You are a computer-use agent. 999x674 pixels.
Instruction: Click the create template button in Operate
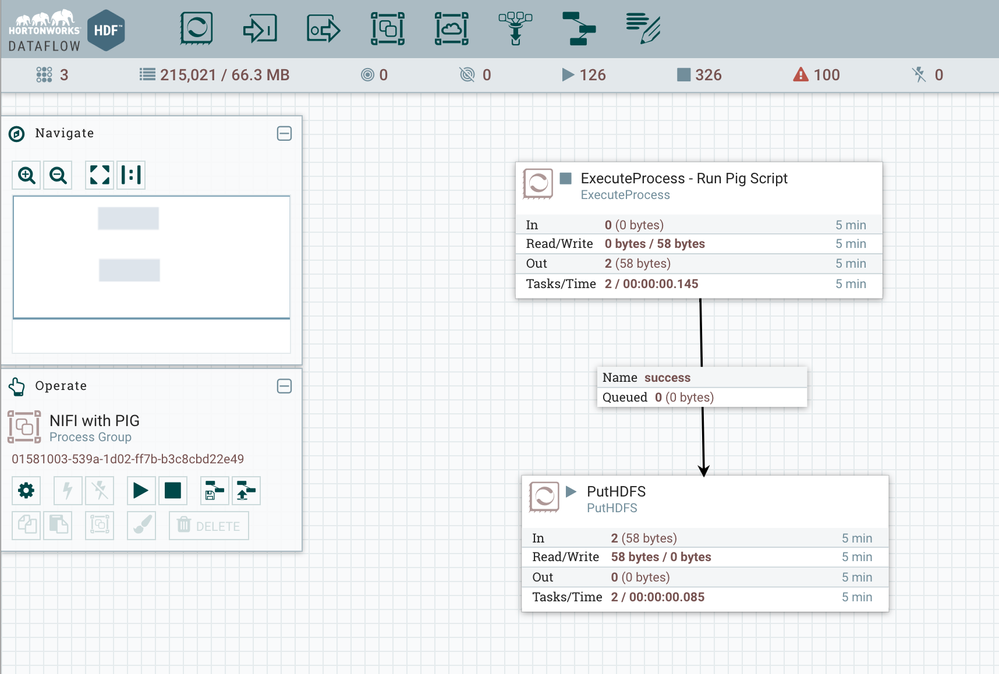click(x=214, y=490)
